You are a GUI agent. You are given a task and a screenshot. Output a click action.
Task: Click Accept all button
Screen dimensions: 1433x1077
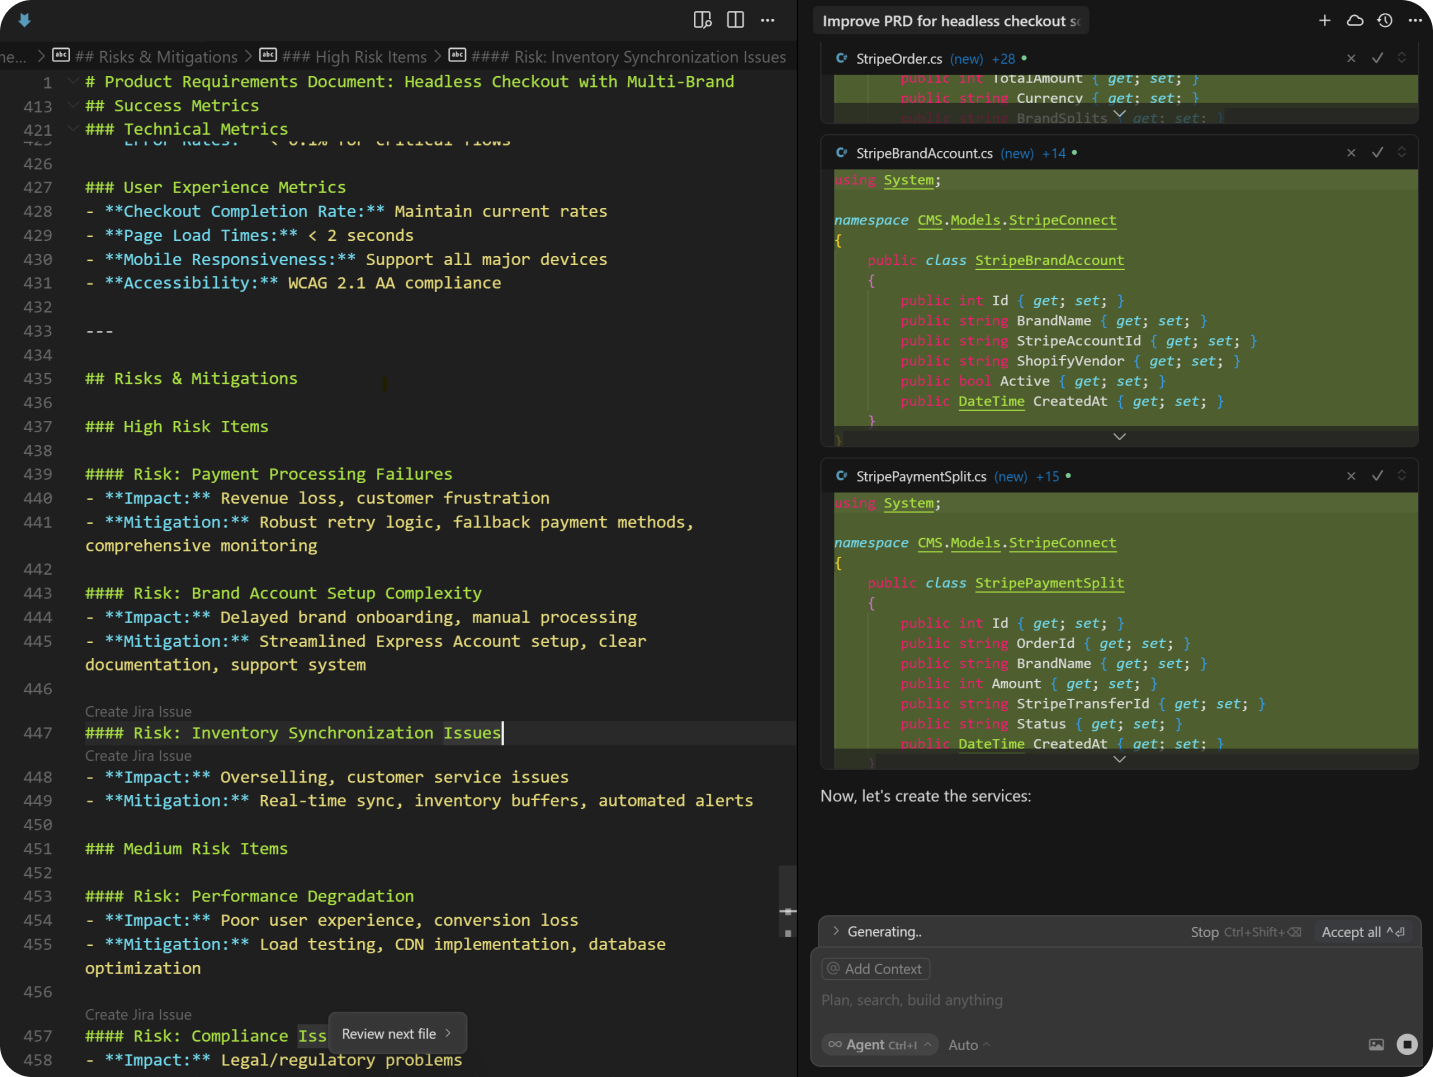point(1362,932)
